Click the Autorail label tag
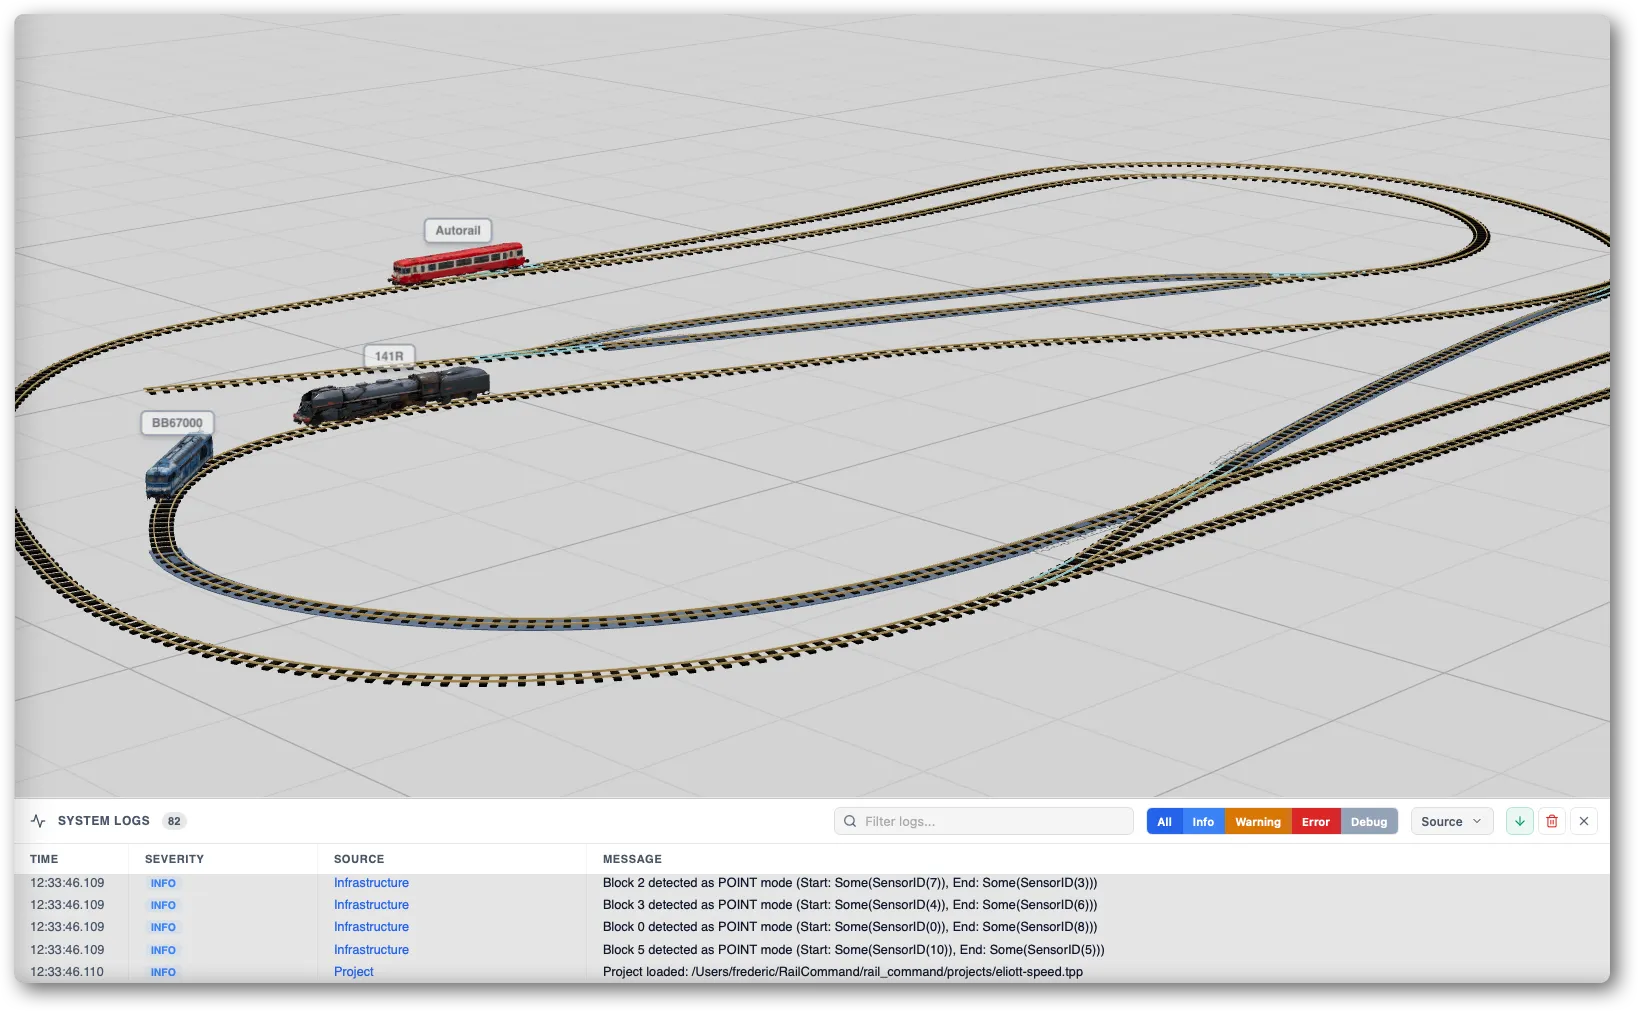The width and height of the screenshot is (1638, 1011). pos(458,230)
